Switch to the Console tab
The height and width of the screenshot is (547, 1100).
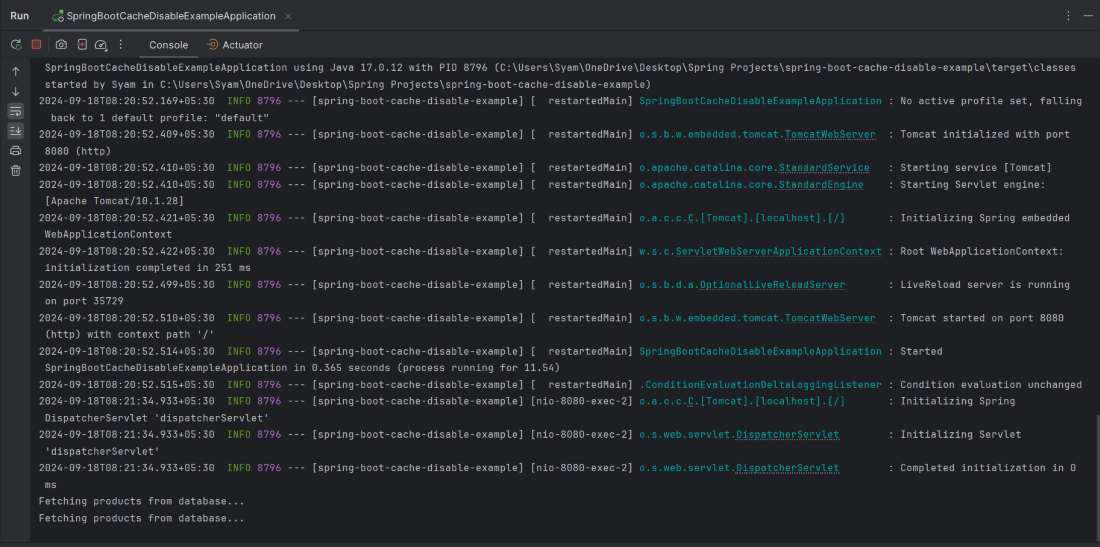[168, 45]
